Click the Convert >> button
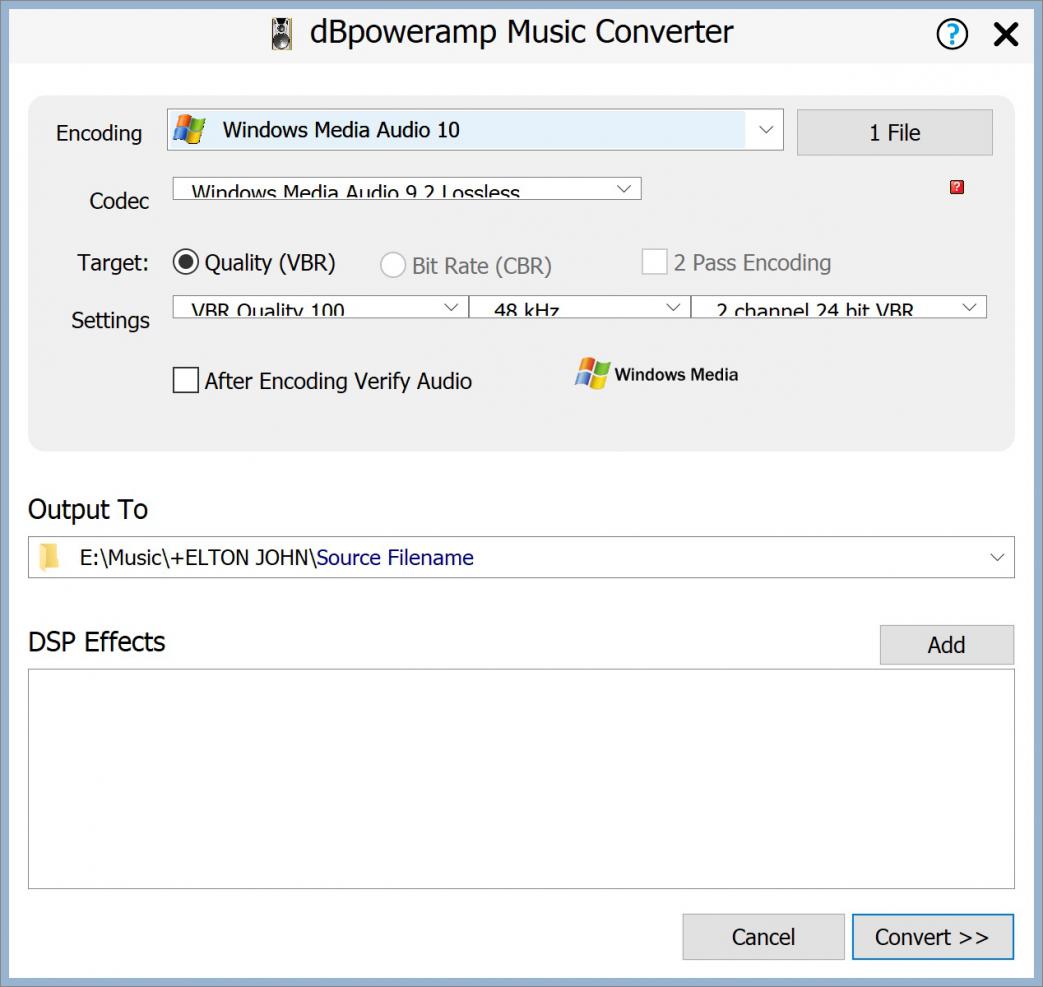Image resolution: width=1043 pixels, height=987 pixels. 932,937
